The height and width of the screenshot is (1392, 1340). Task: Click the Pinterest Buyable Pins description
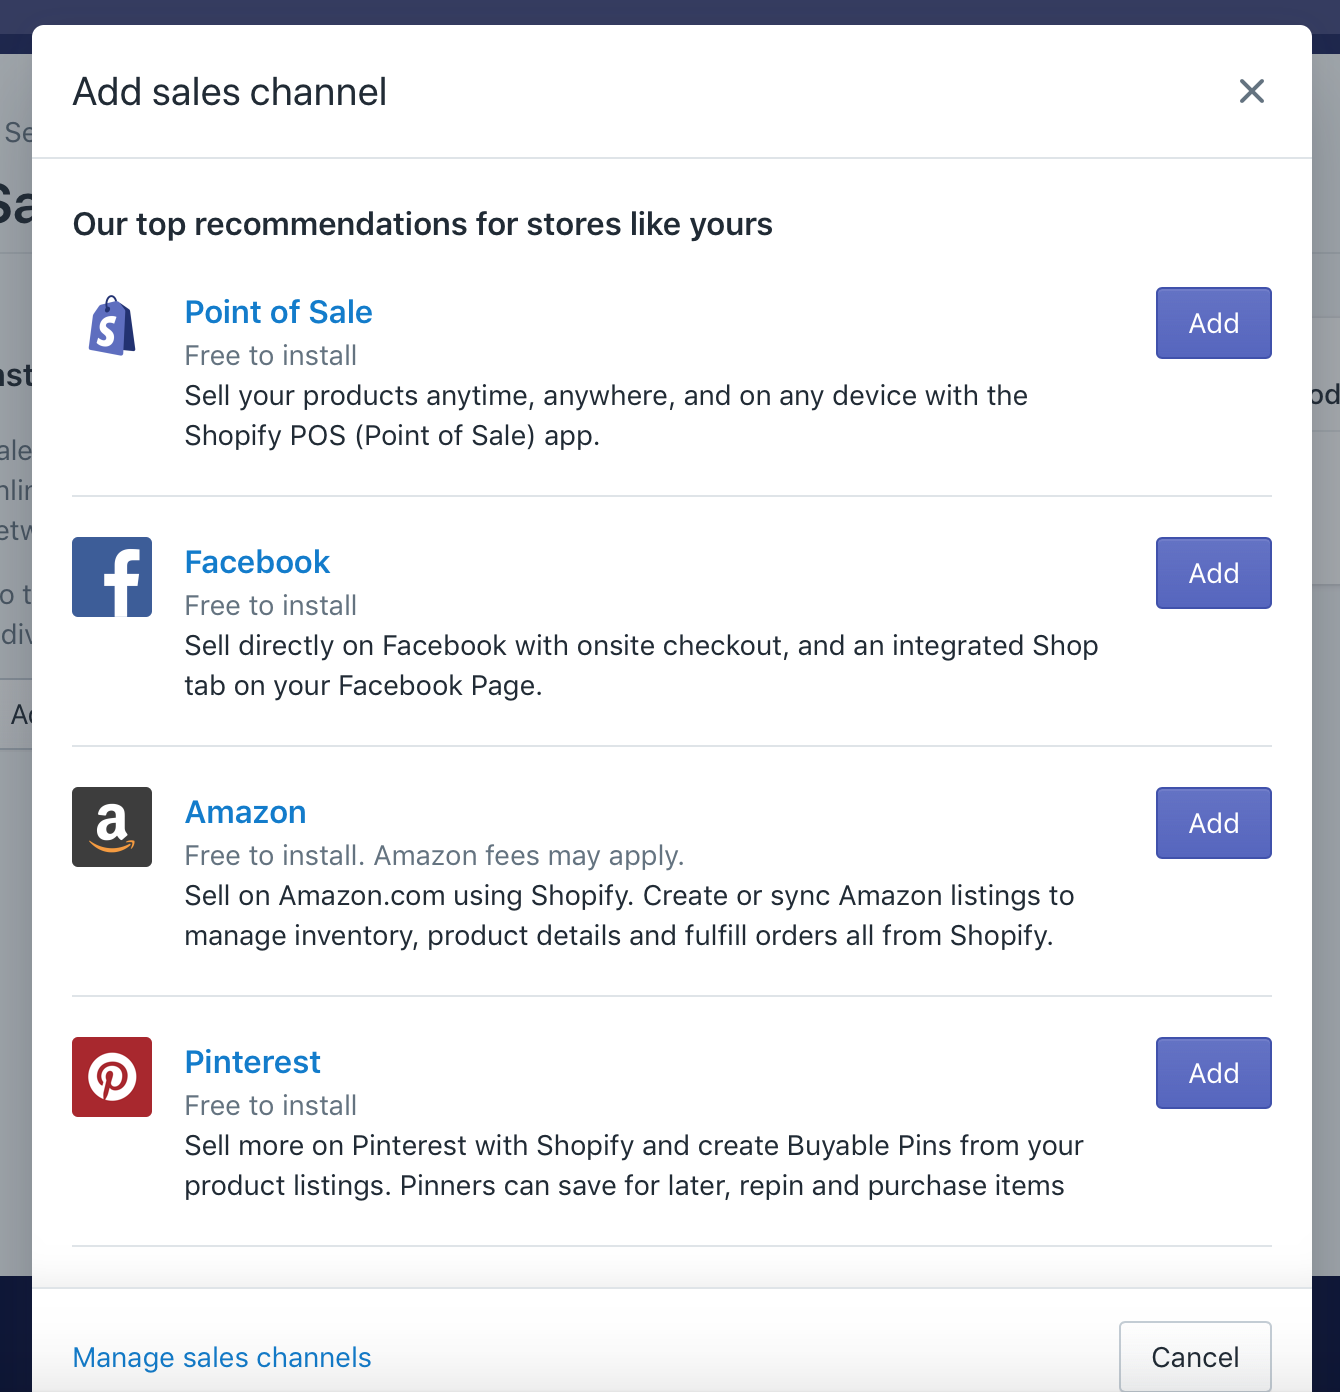[634, 1166]
